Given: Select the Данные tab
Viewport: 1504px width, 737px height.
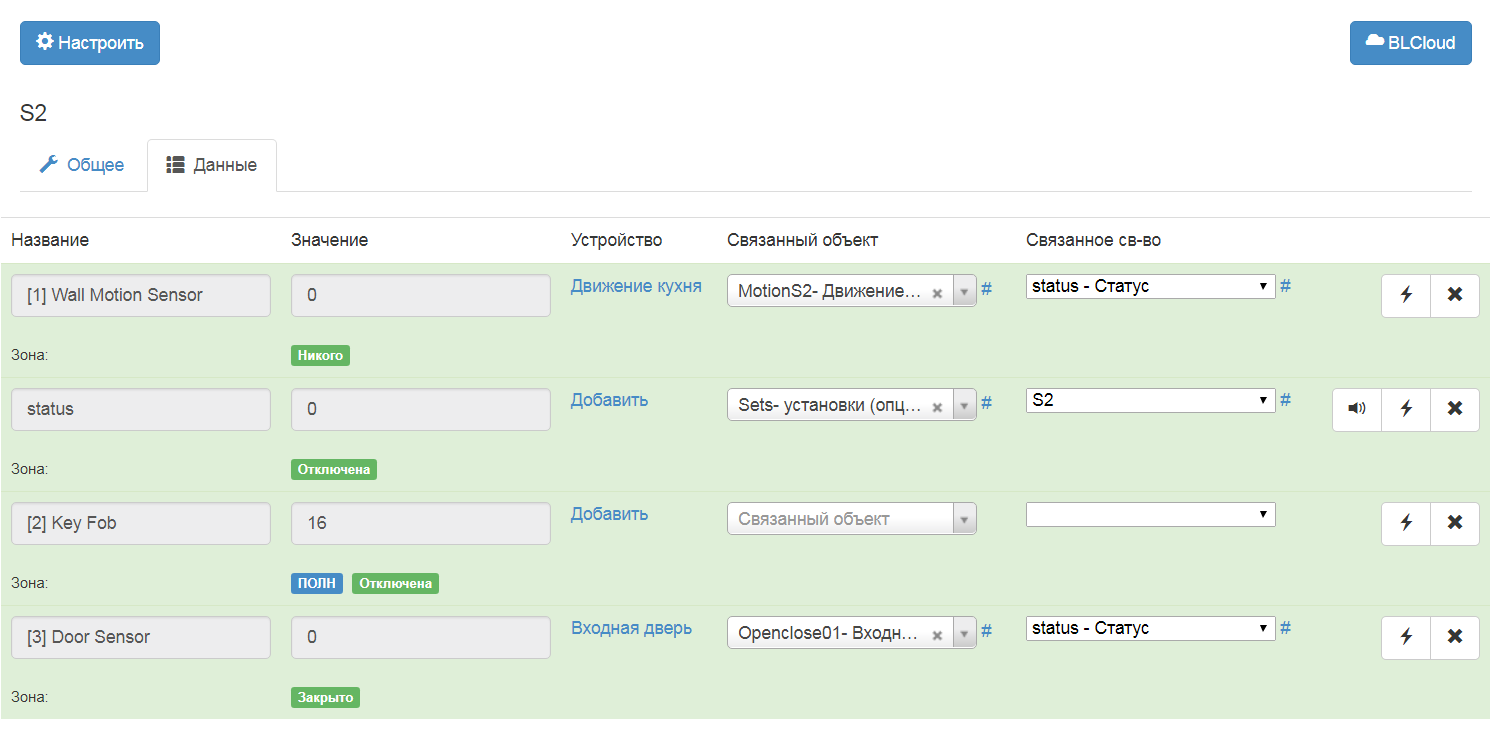Looking at the screenshot, I should 212,165.
